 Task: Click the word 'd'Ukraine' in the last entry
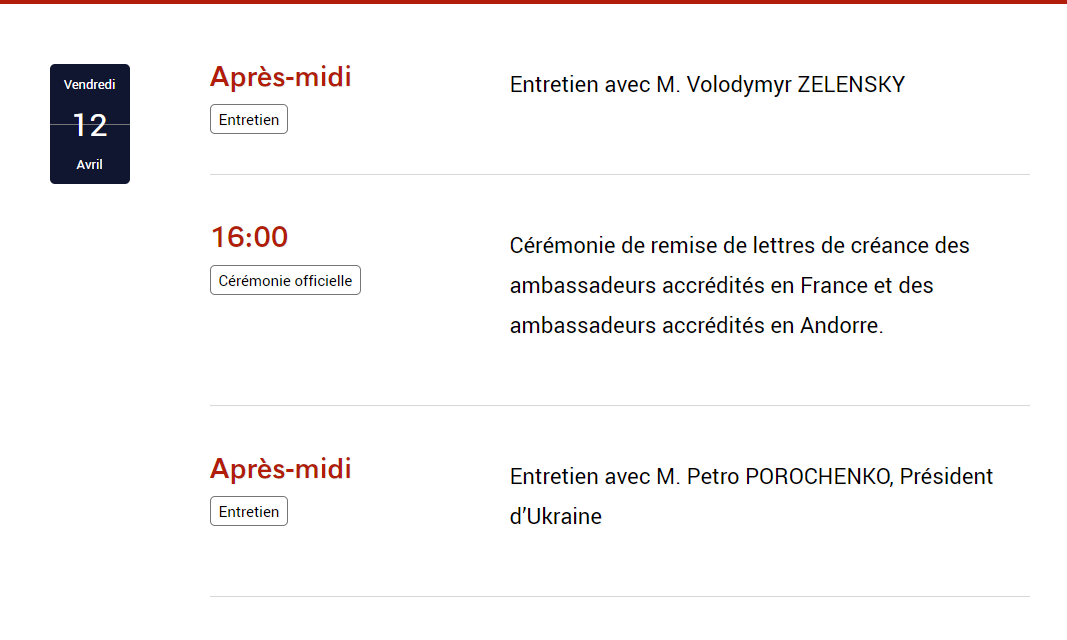click(x=556, y=517)
